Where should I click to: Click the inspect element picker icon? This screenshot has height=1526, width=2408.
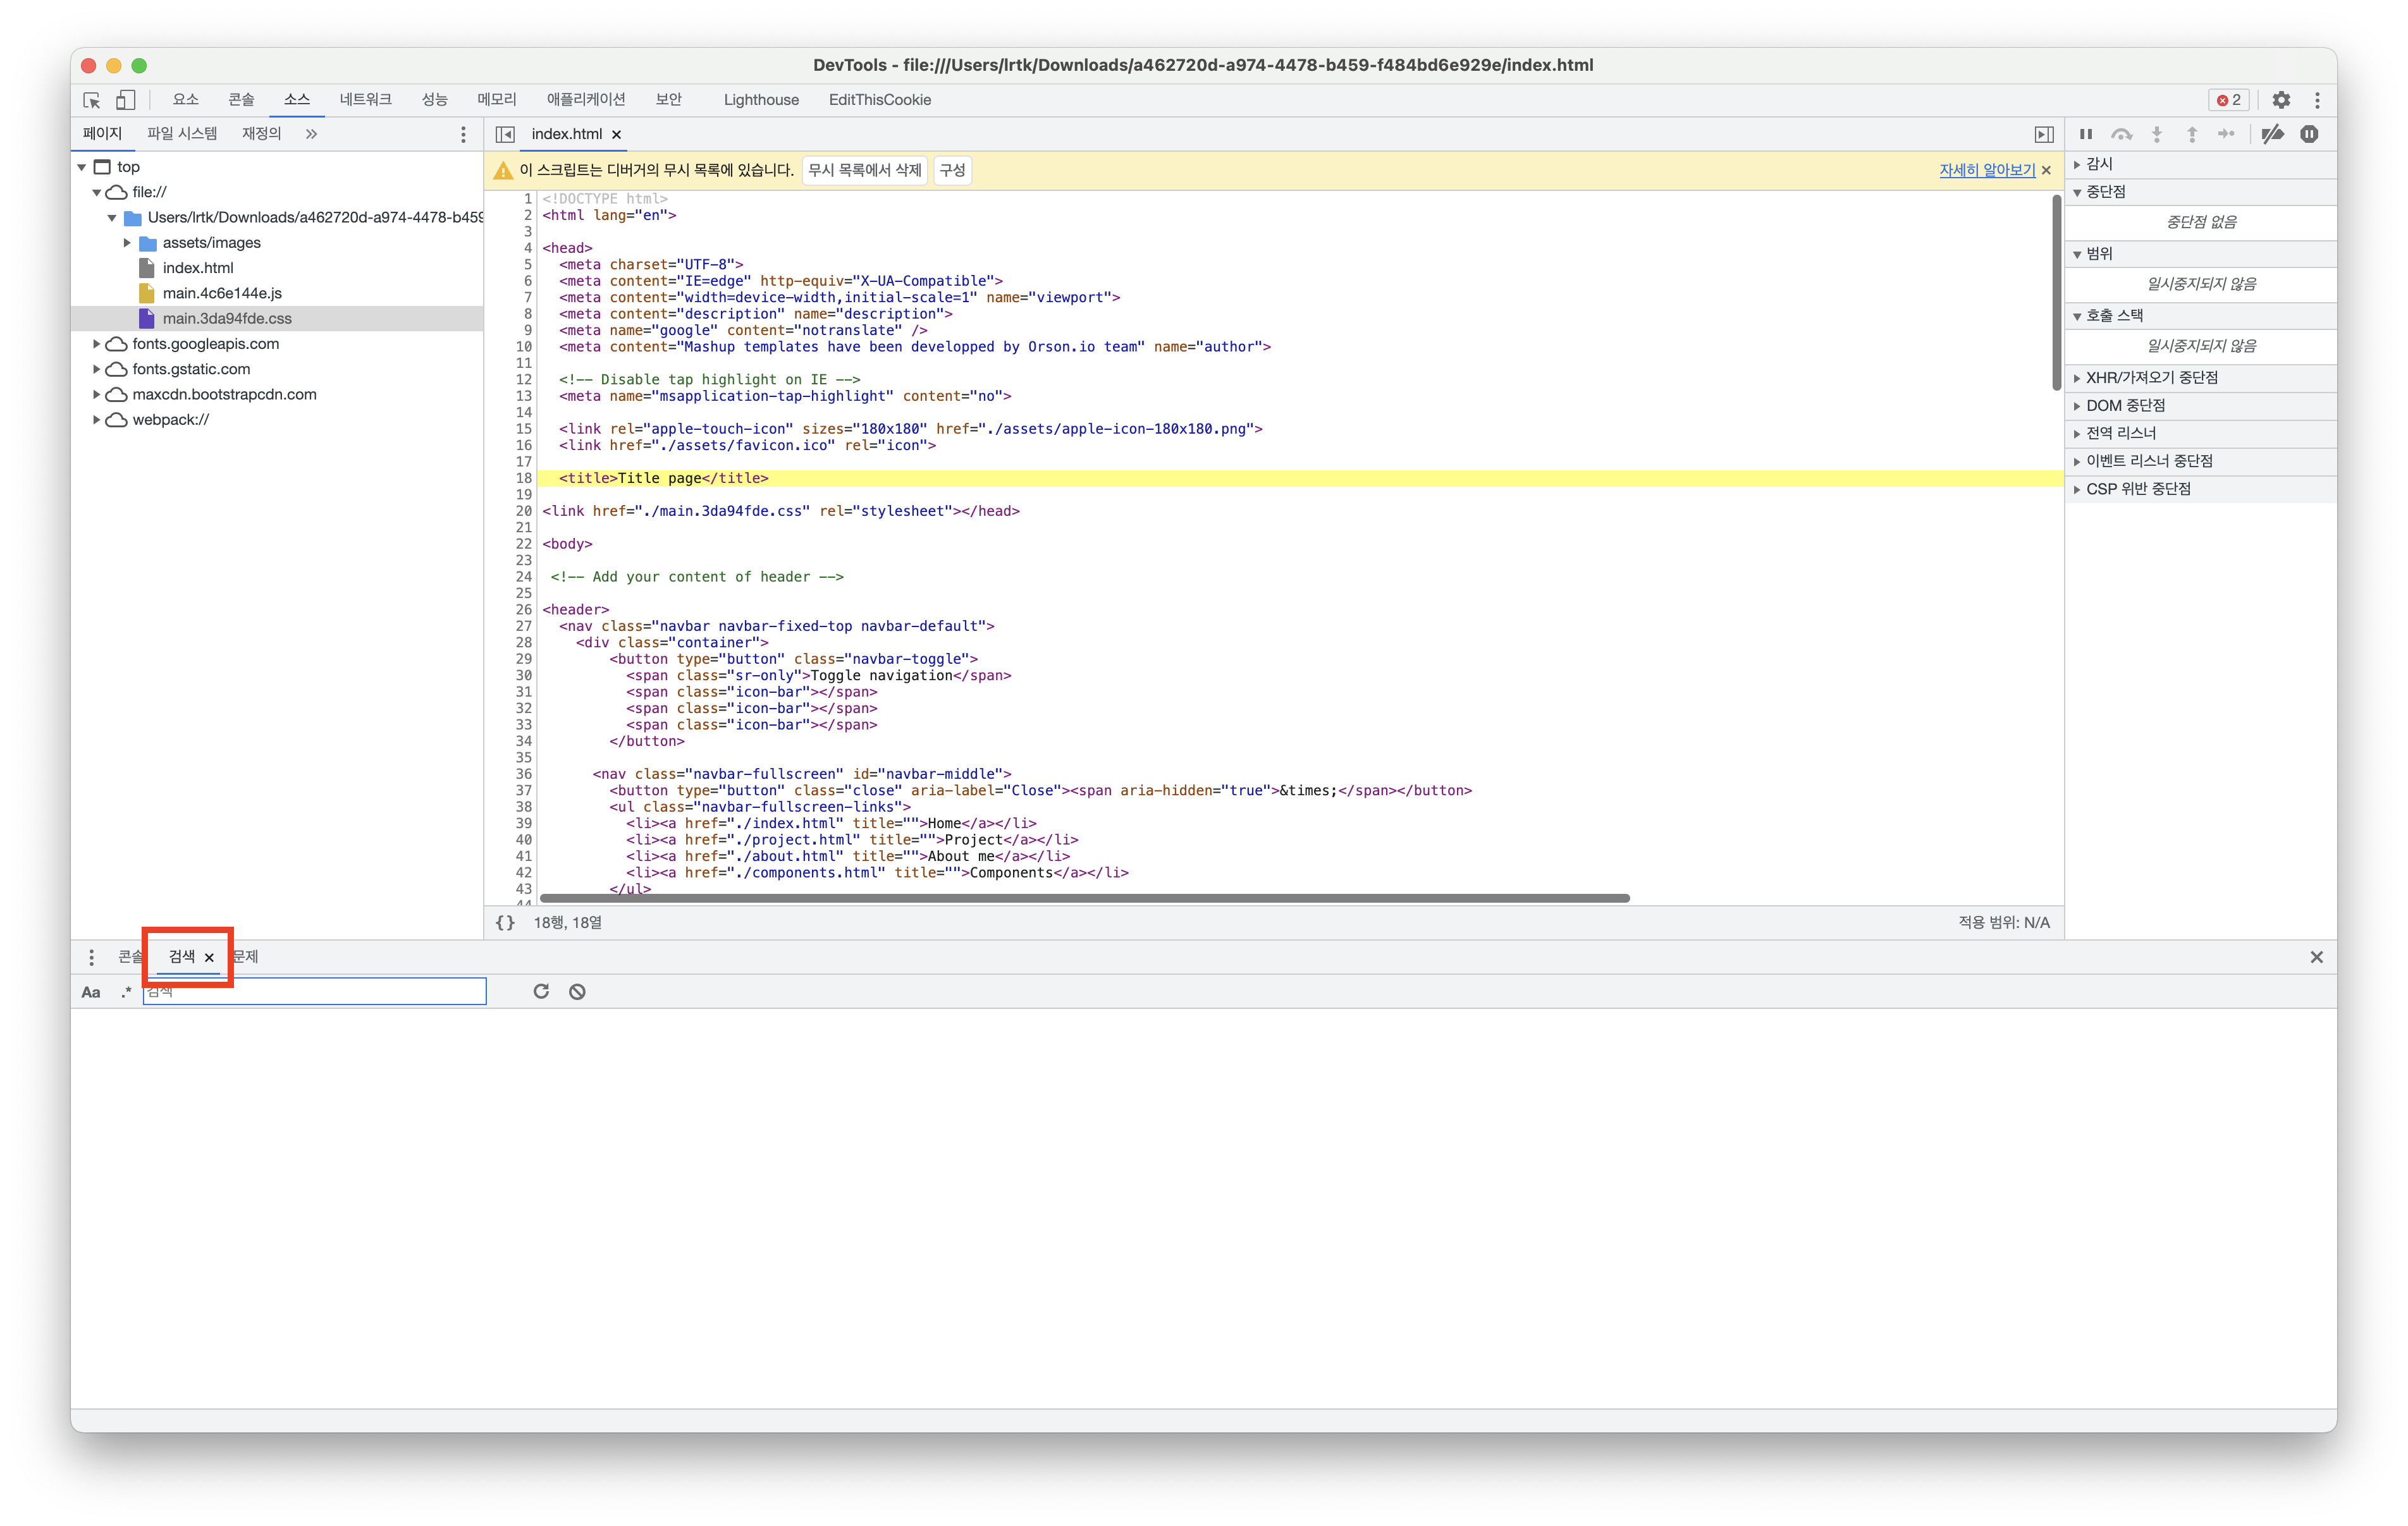[92, 100]
